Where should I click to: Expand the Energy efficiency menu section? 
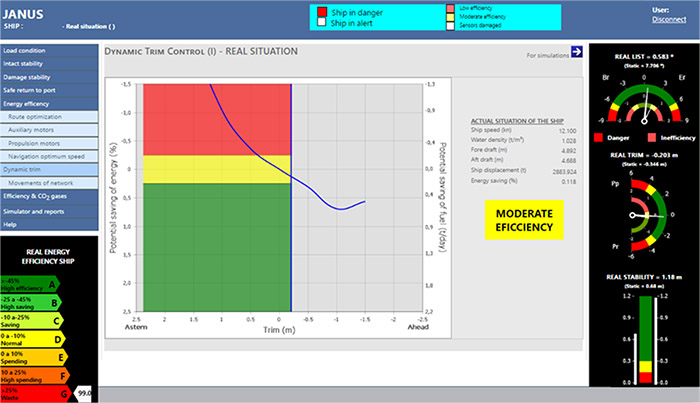pos(50,103)
